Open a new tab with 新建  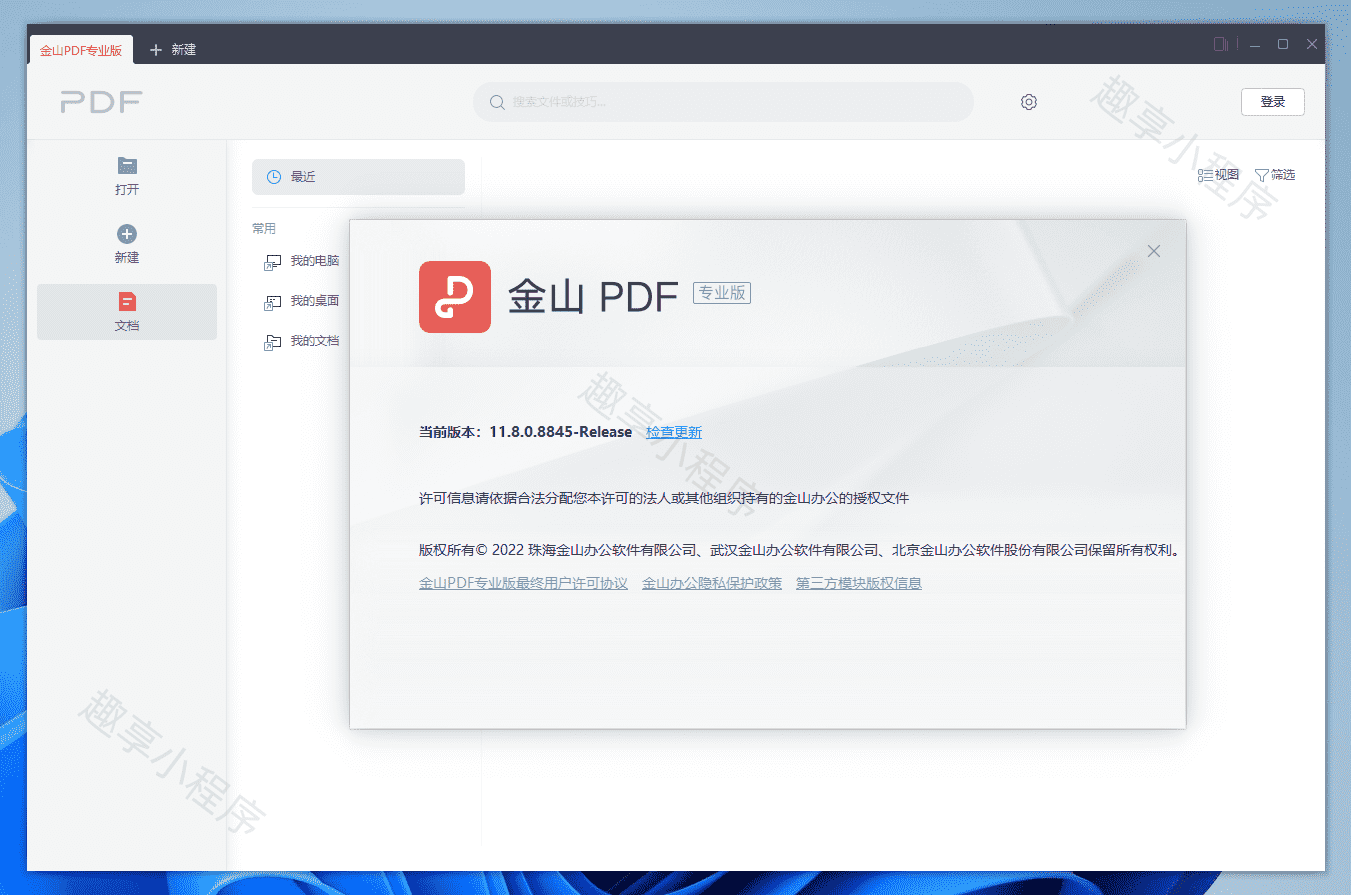[x=173, y=50]
